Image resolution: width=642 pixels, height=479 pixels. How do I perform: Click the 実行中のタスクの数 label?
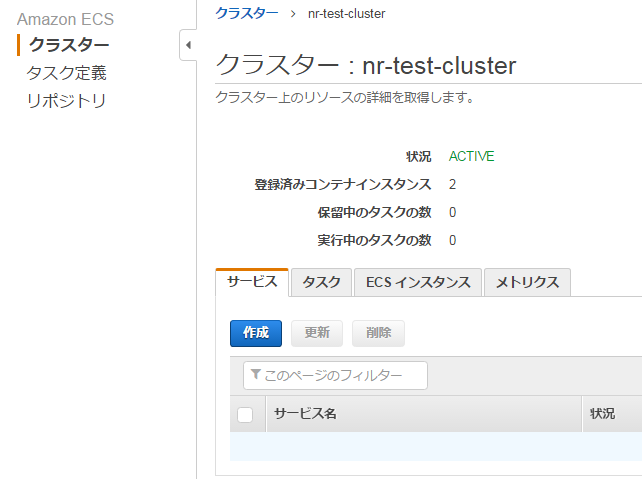(374, 240)
